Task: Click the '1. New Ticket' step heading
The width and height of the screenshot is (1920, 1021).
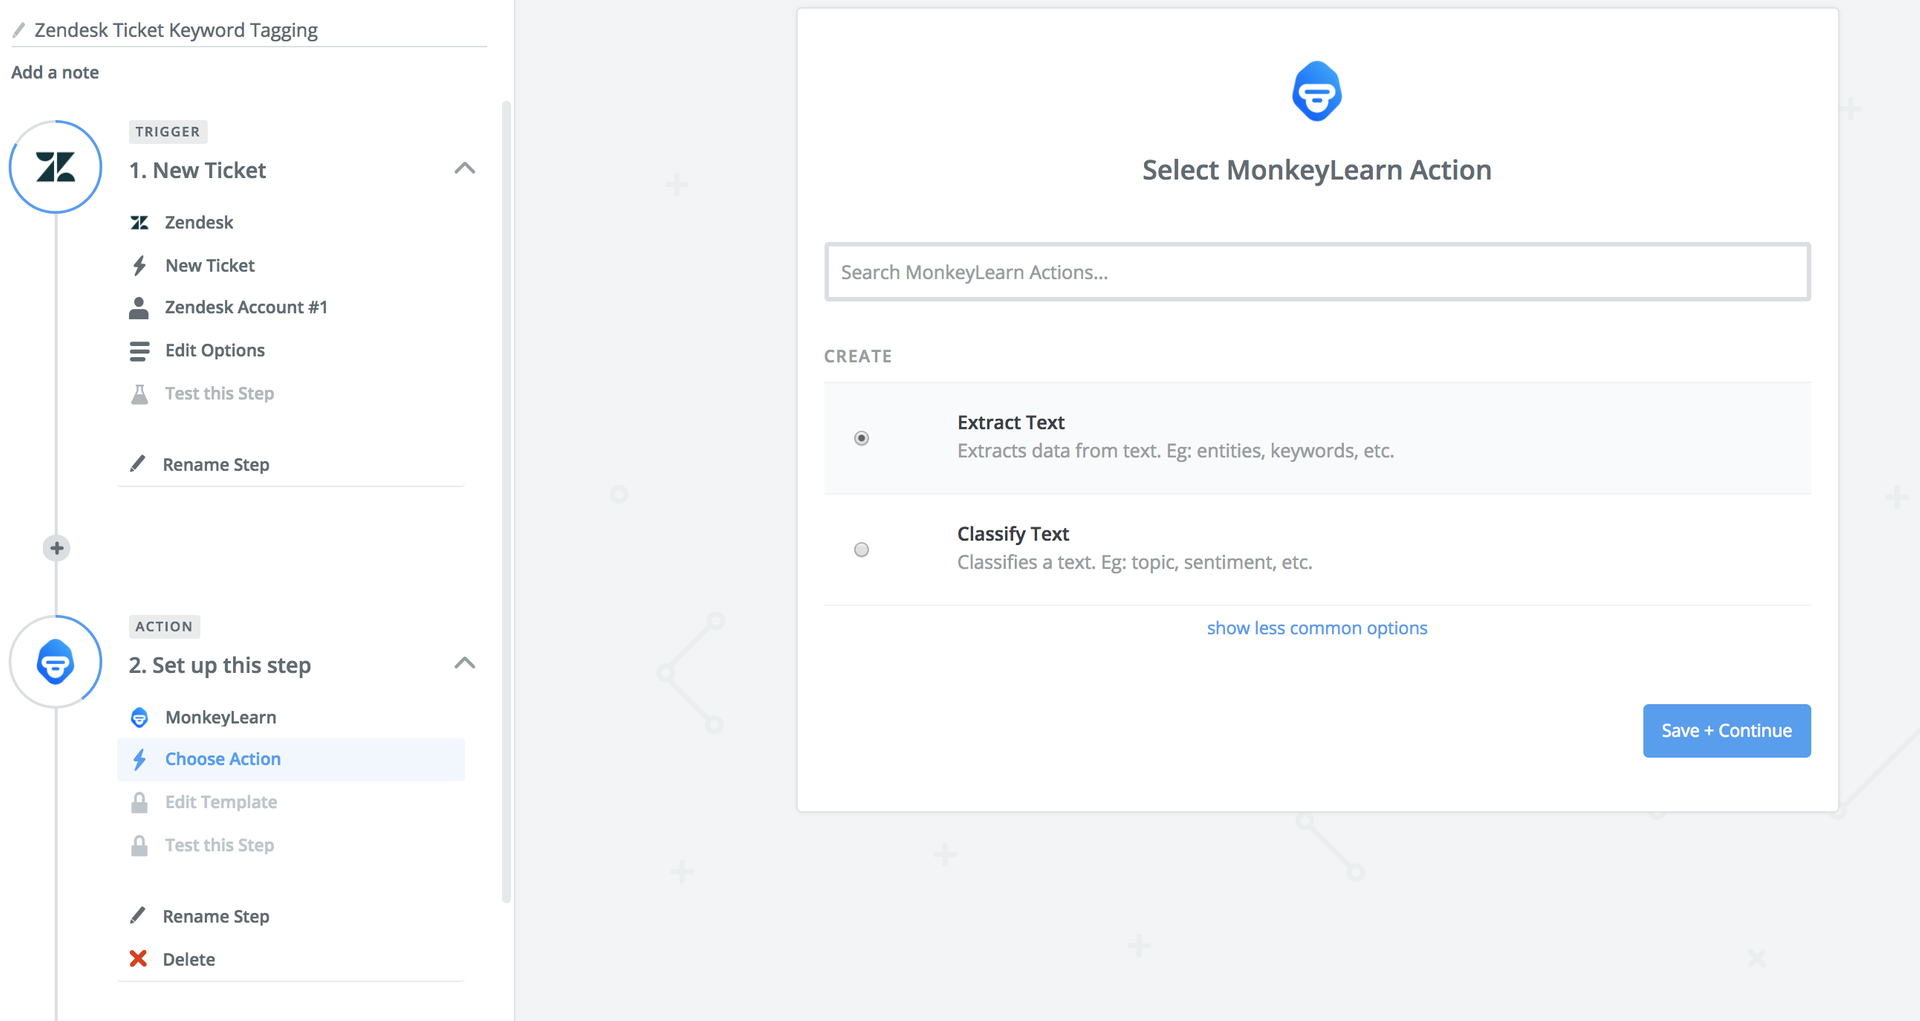Action: click(197, 171)
